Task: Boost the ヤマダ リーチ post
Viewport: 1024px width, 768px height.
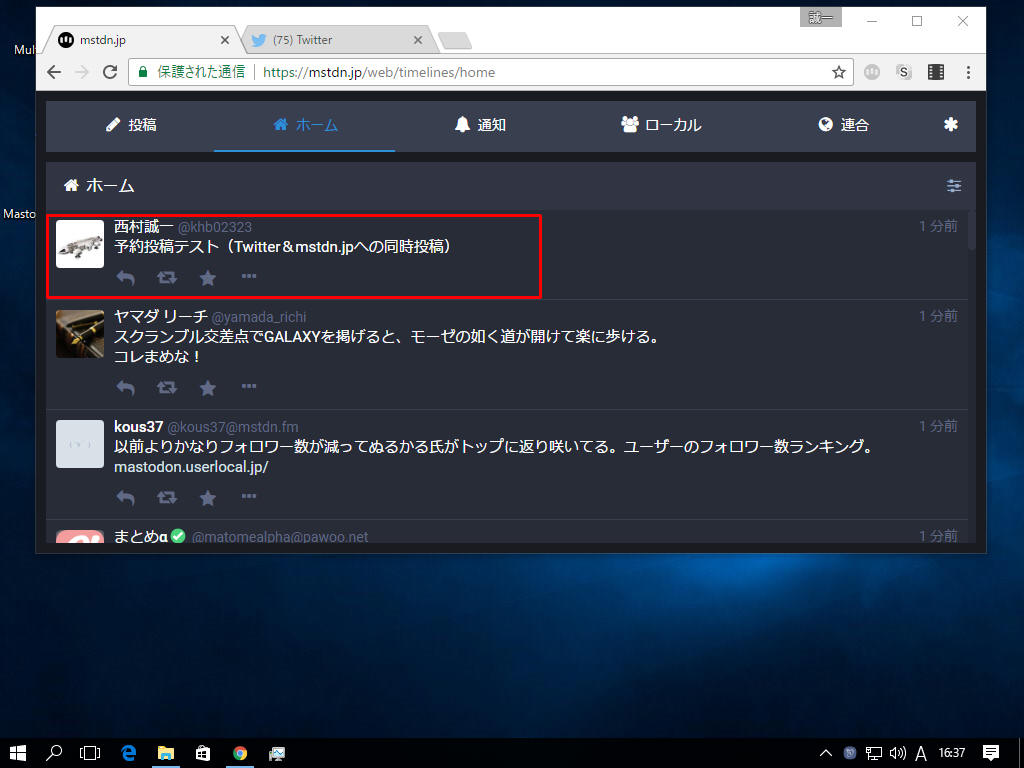Action: pyautogui.click(x=167, y=387)
